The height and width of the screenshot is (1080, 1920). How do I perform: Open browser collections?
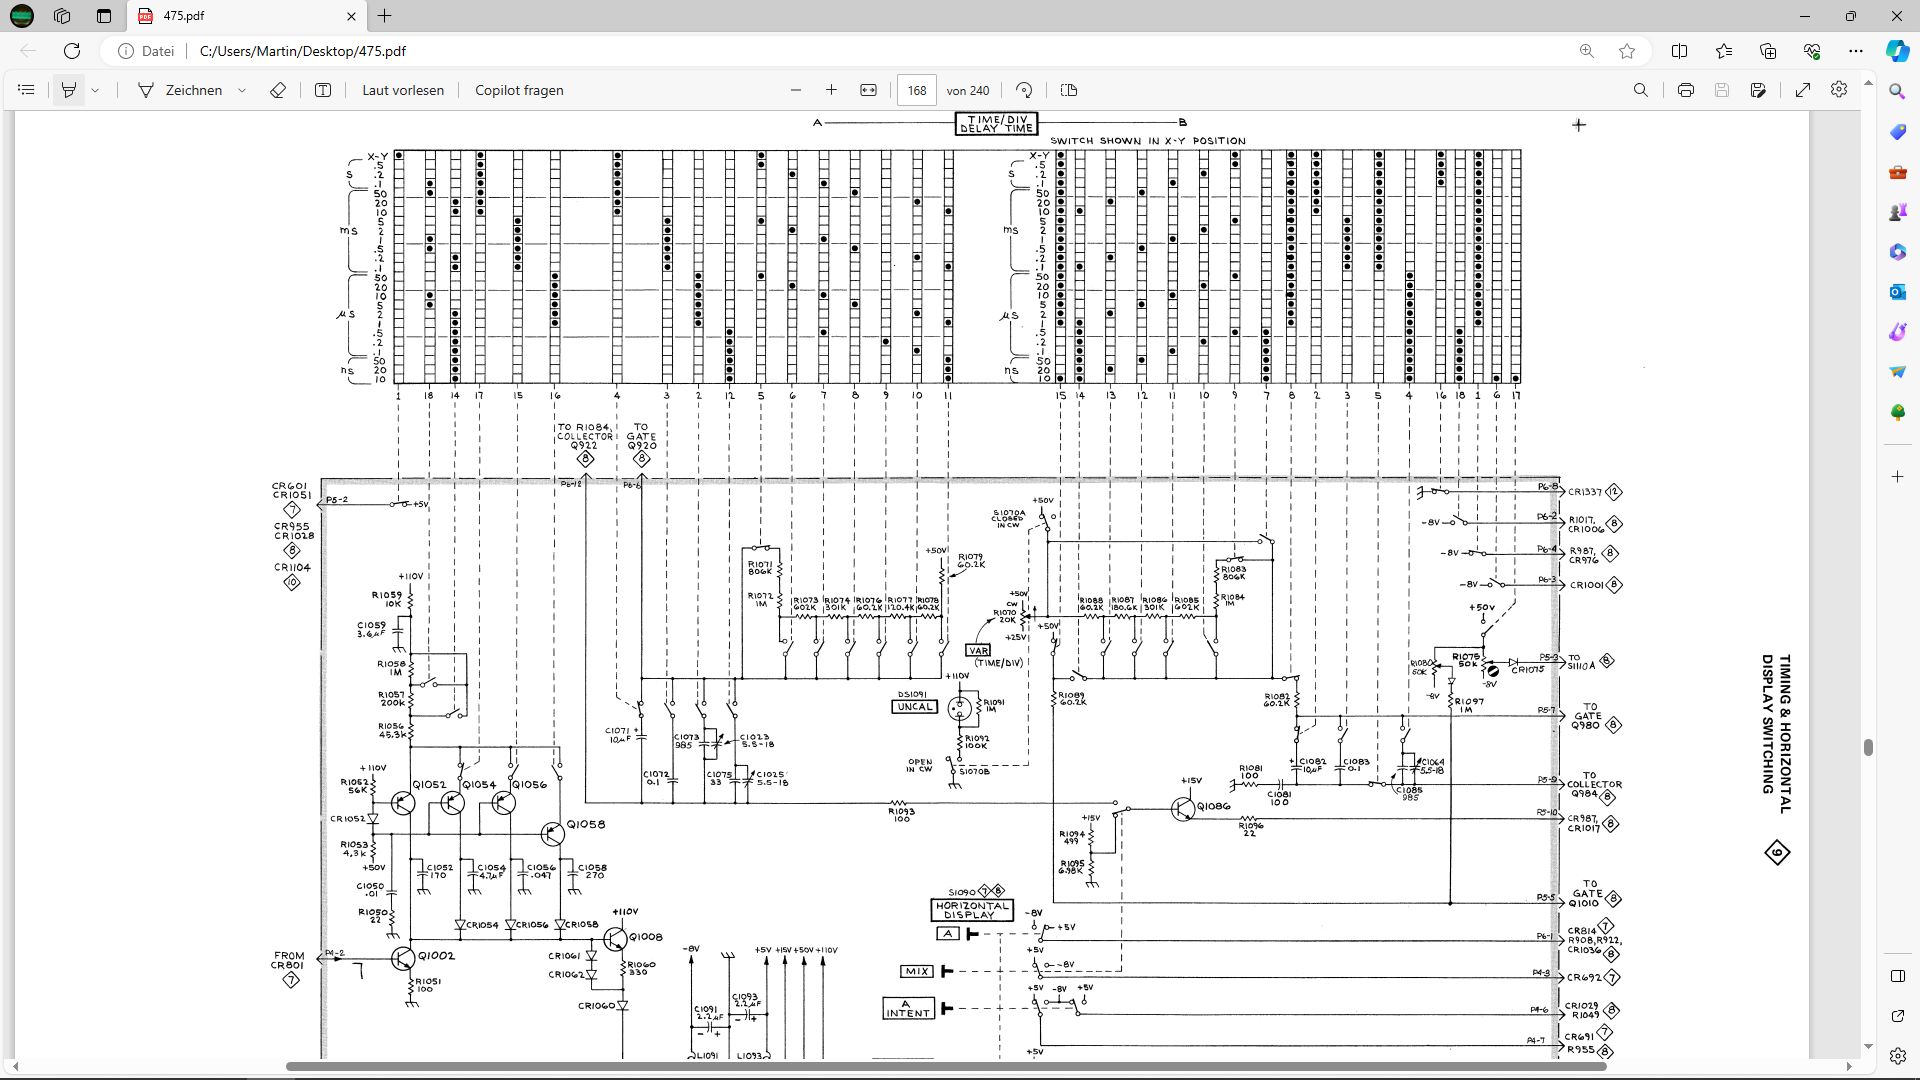1768,51
